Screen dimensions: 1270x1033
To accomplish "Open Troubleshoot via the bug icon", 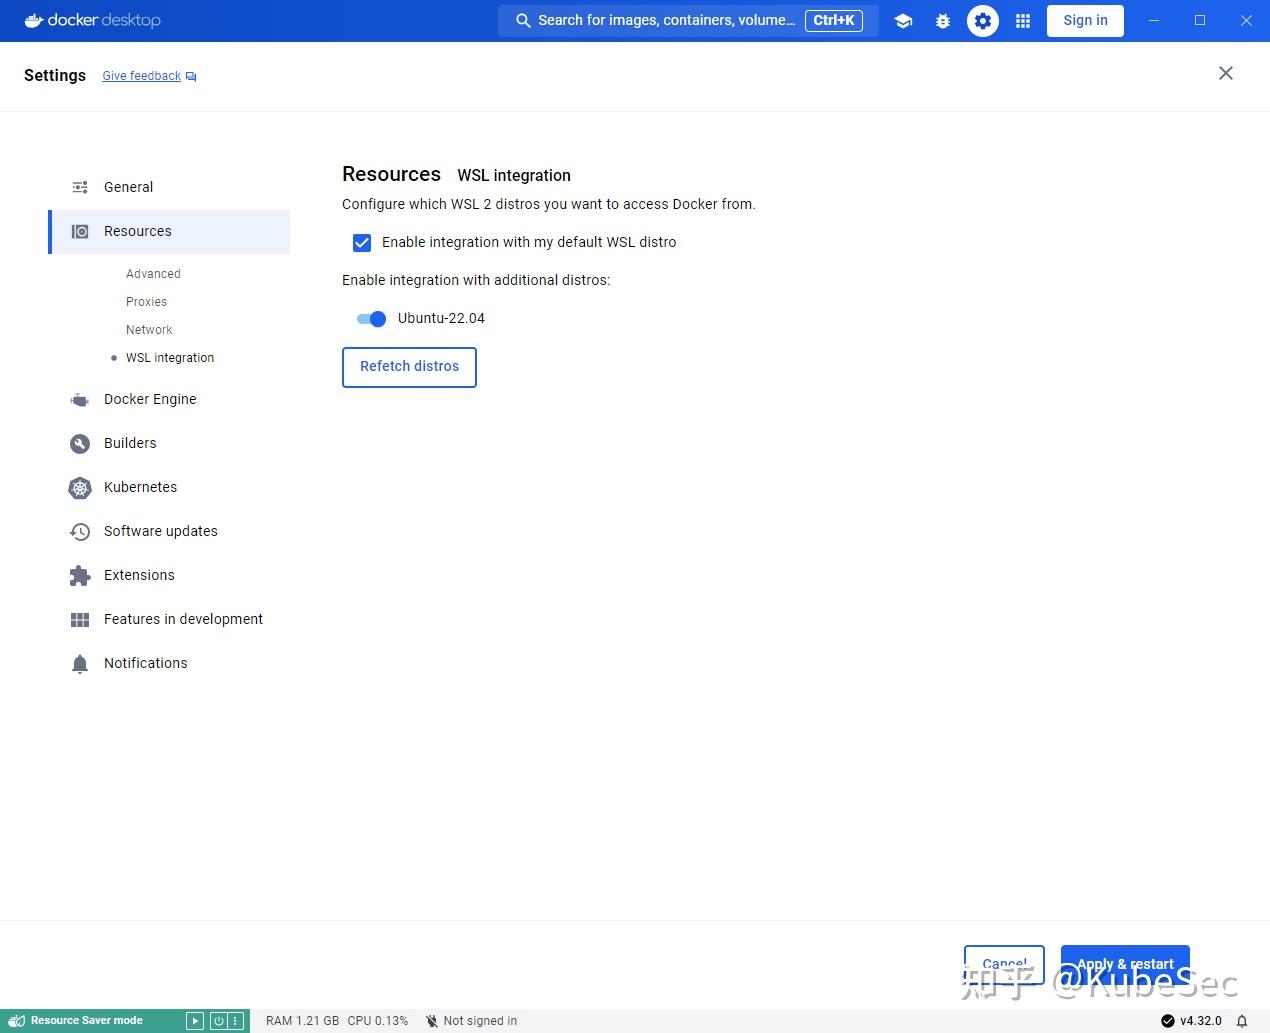I will [943, 20].
